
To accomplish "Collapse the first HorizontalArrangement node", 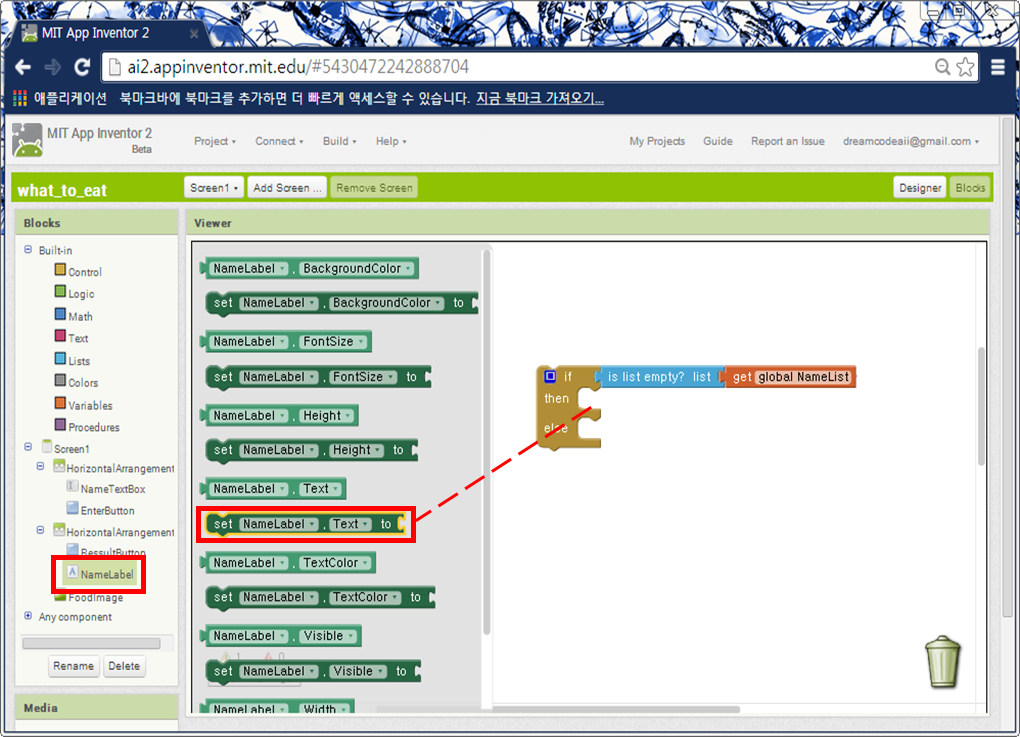I will click(x=40, y=466).
